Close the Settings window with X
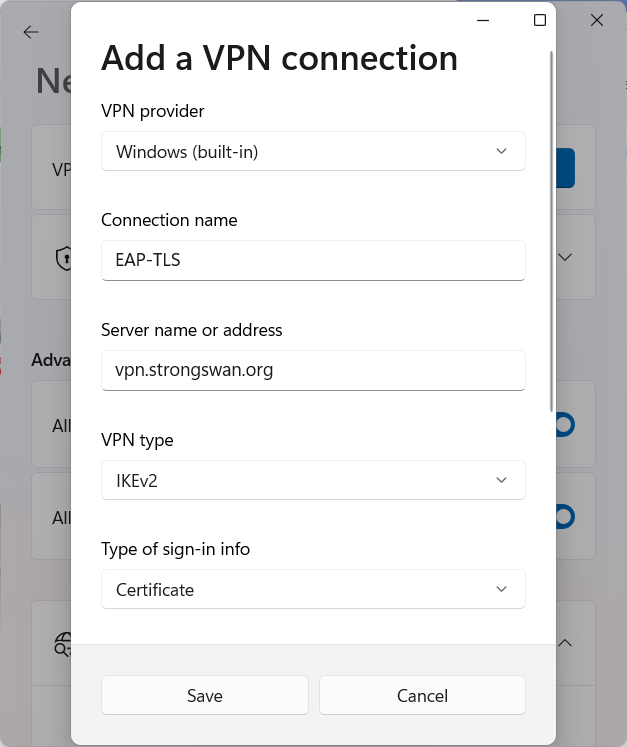The height and width of the screenshot is (747, 627). click(597, 20)
